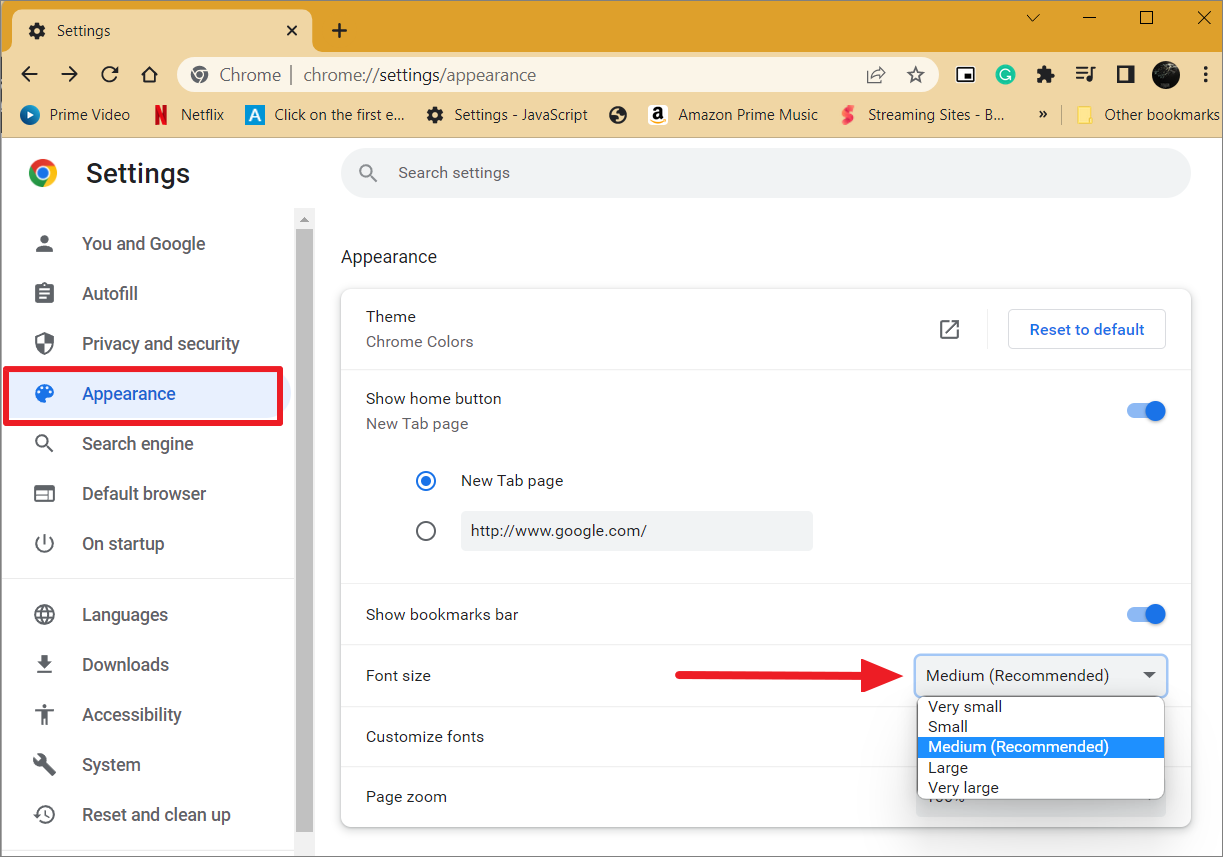Open the Prime Video bookmark
This screenshot has width=1223, height=857.
76,115
